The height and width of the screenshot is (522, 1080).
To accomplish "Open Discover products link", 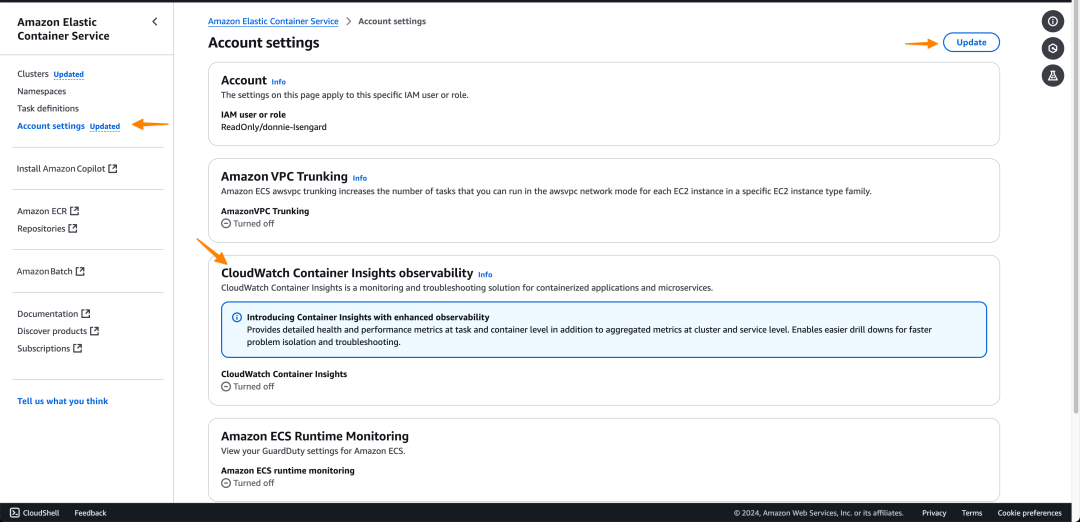I will 52,331.
